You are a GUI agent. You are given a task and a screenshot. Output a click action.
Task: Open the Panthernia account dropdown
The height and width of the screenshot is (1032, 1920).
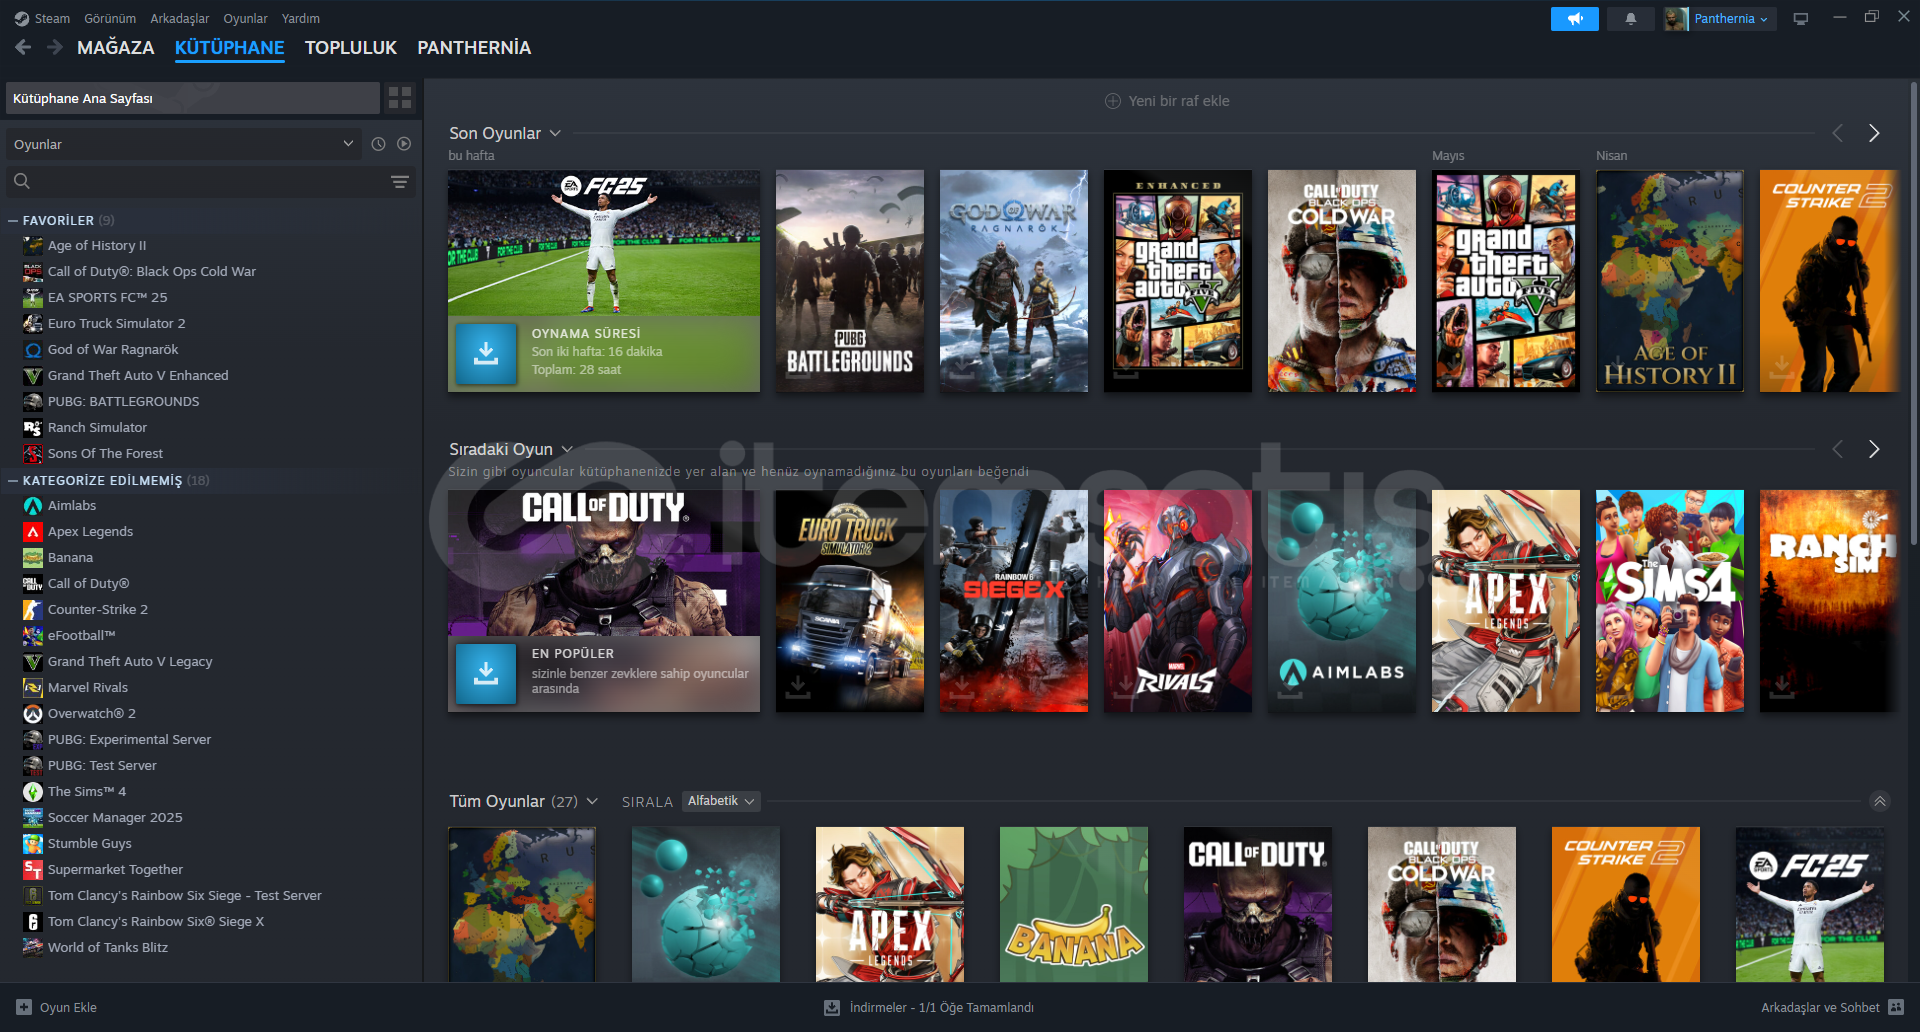[x=1731, y=19]
